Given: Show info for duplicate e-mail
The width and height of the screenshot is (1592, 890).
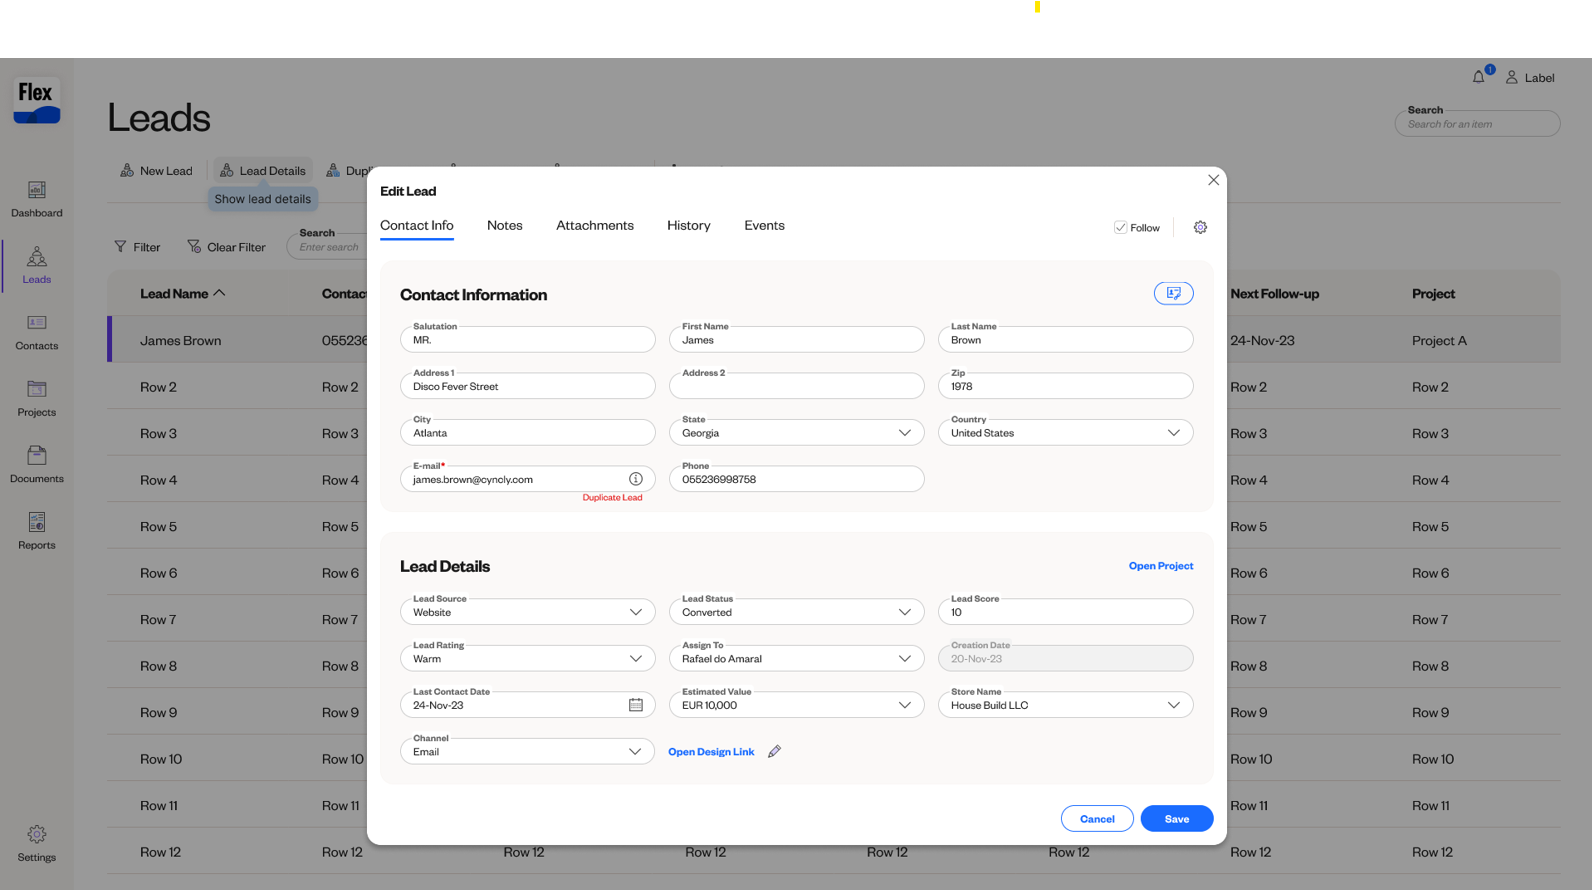Looking at the screenshot, I should pos(636,479).
